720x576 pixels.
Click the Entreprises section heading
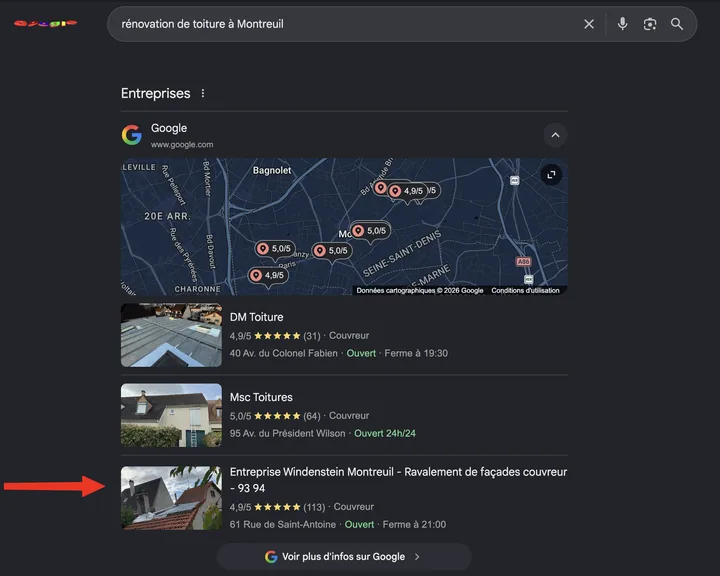coord(156,93)
